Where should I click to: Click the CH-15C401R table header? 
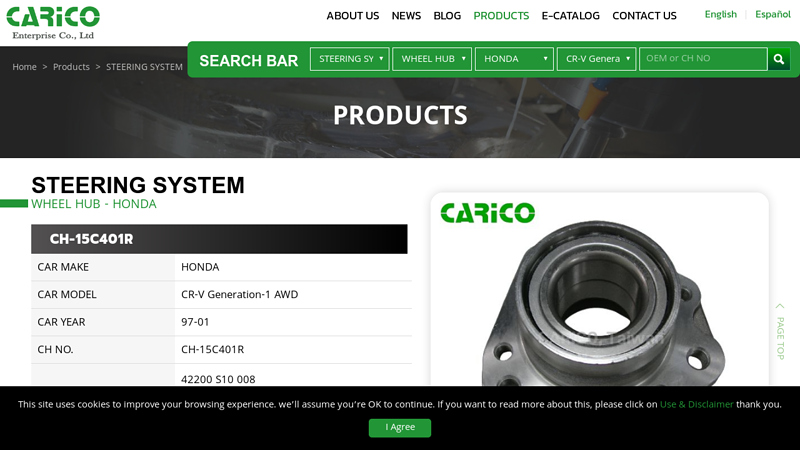219,239
